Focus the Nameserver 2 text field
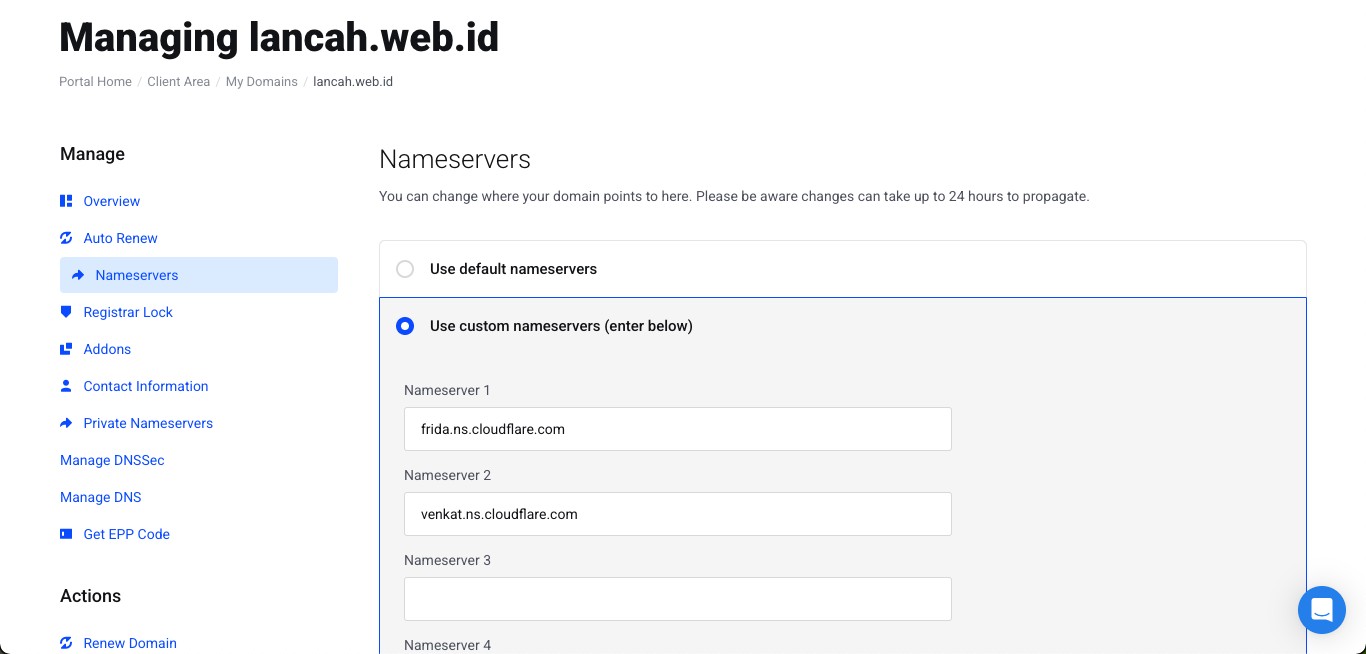Screen dimensions: 1366x654 point(677,514)
